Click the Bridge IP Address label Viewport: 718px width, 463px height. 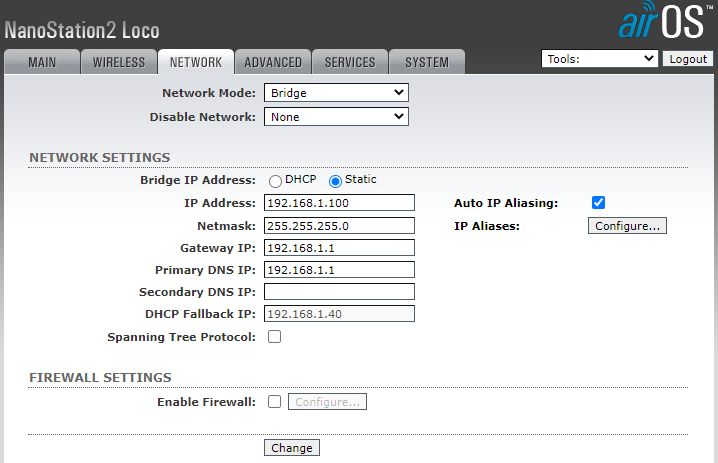198,180
